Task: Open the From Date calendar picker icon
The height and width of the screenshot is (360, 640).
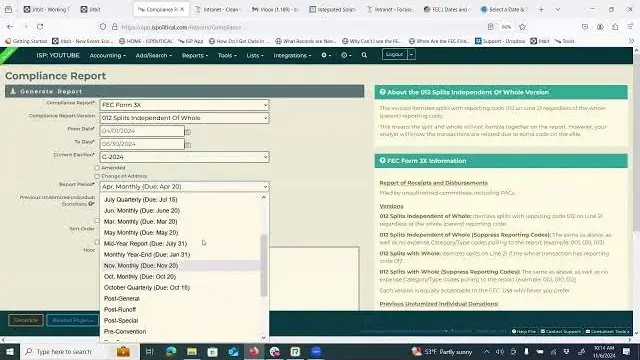Action: coord(188,132)
